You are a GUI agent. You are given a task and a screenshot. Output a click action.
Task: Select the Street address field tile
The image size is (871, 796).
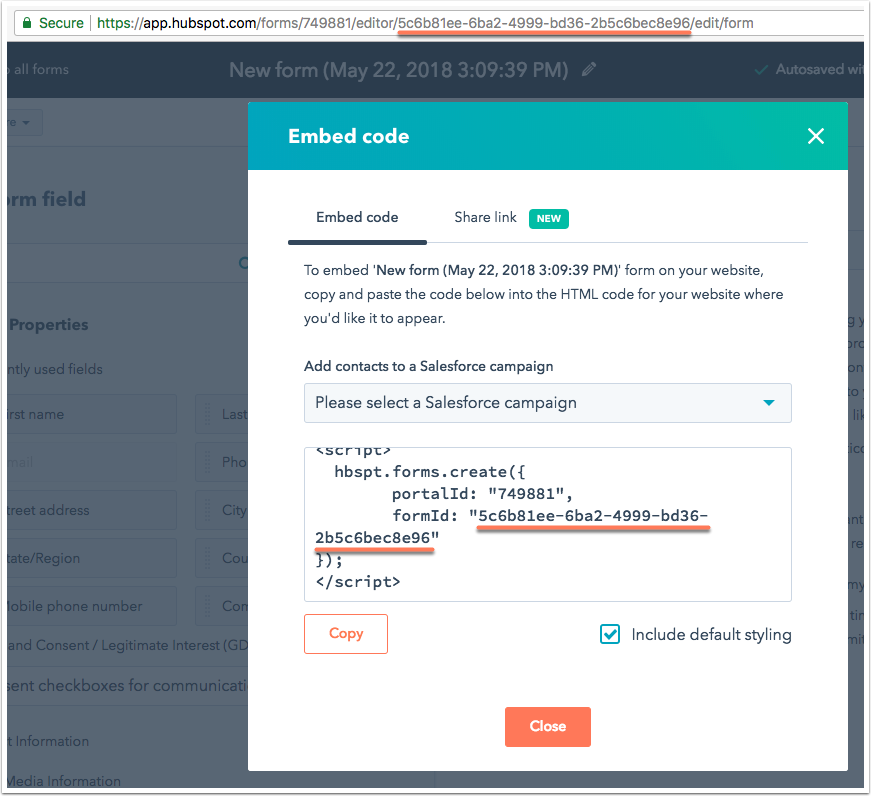tap(92, 510)
